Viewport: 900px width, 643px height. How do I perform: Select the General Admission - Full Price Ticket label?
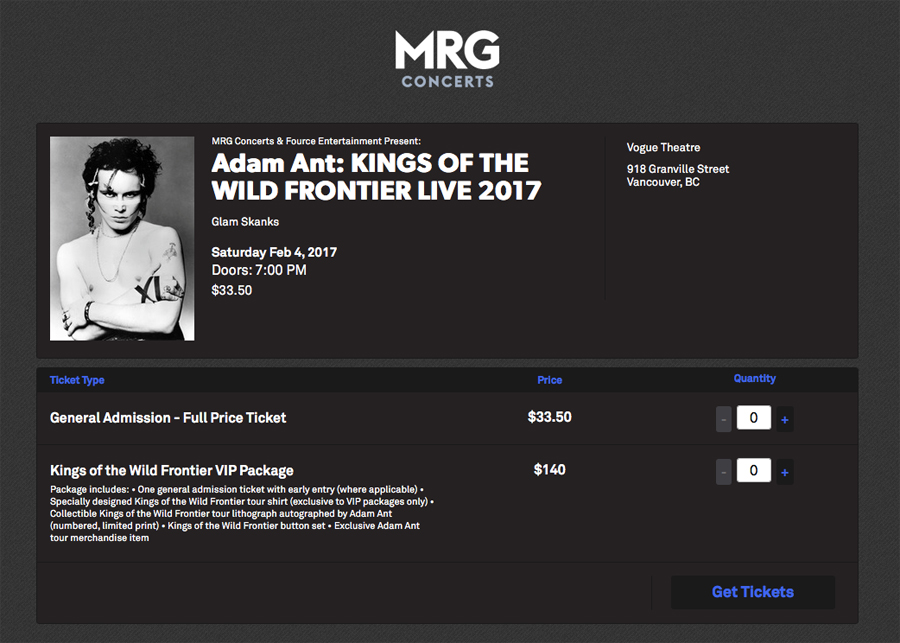(168, 418)
